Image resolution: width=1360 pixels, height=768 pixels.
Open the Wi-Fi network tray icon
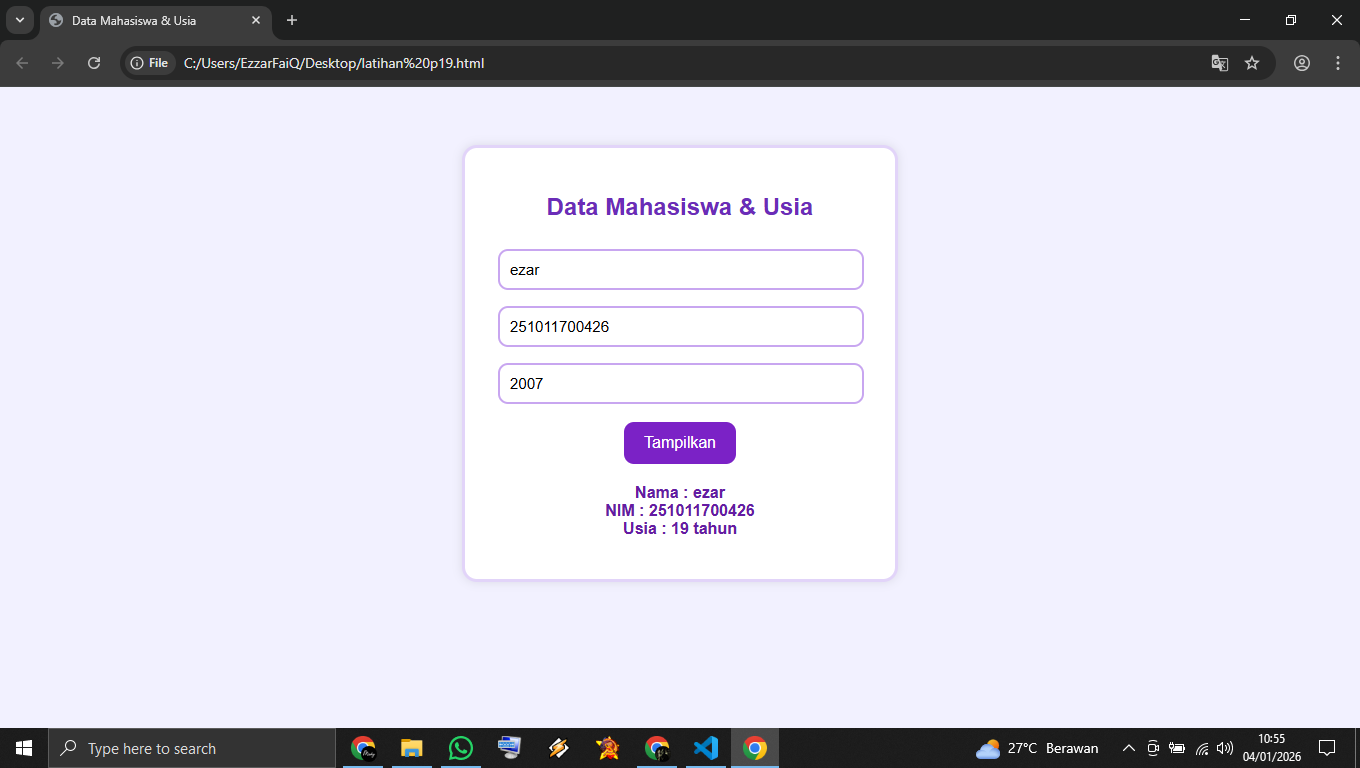click(x=1202, y=748)
